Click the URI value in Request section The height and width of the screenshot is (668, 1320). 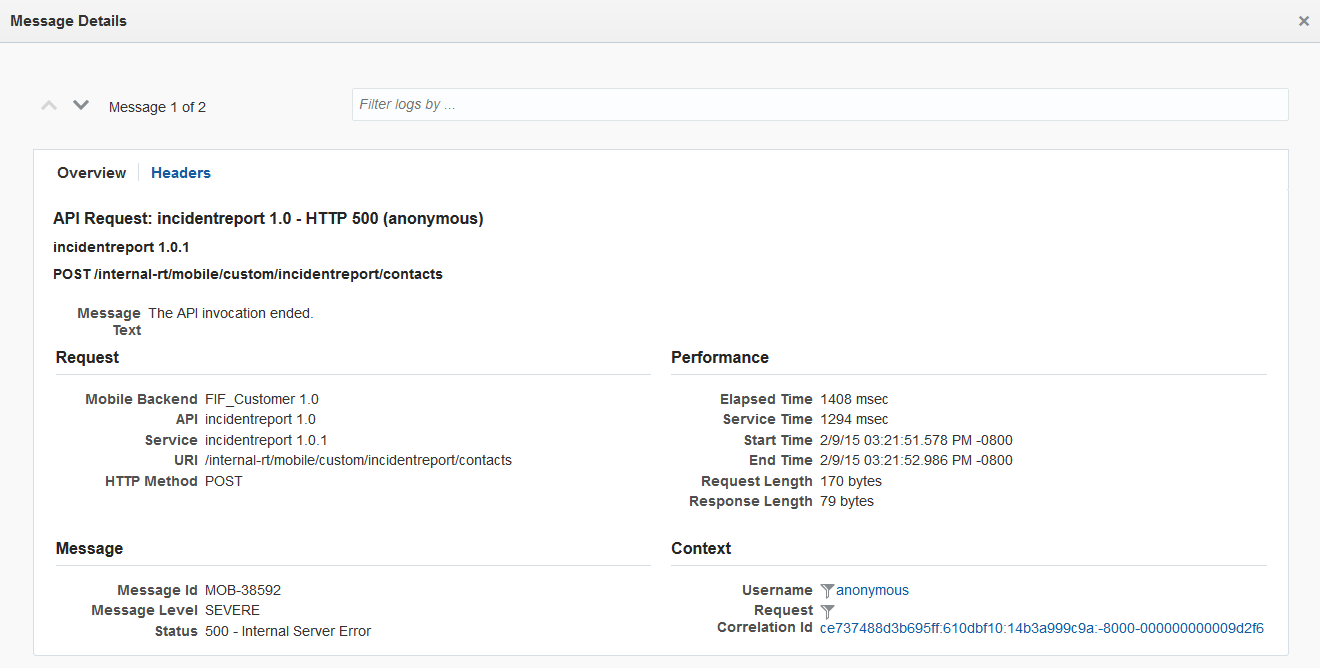click(x=358, y=460)
